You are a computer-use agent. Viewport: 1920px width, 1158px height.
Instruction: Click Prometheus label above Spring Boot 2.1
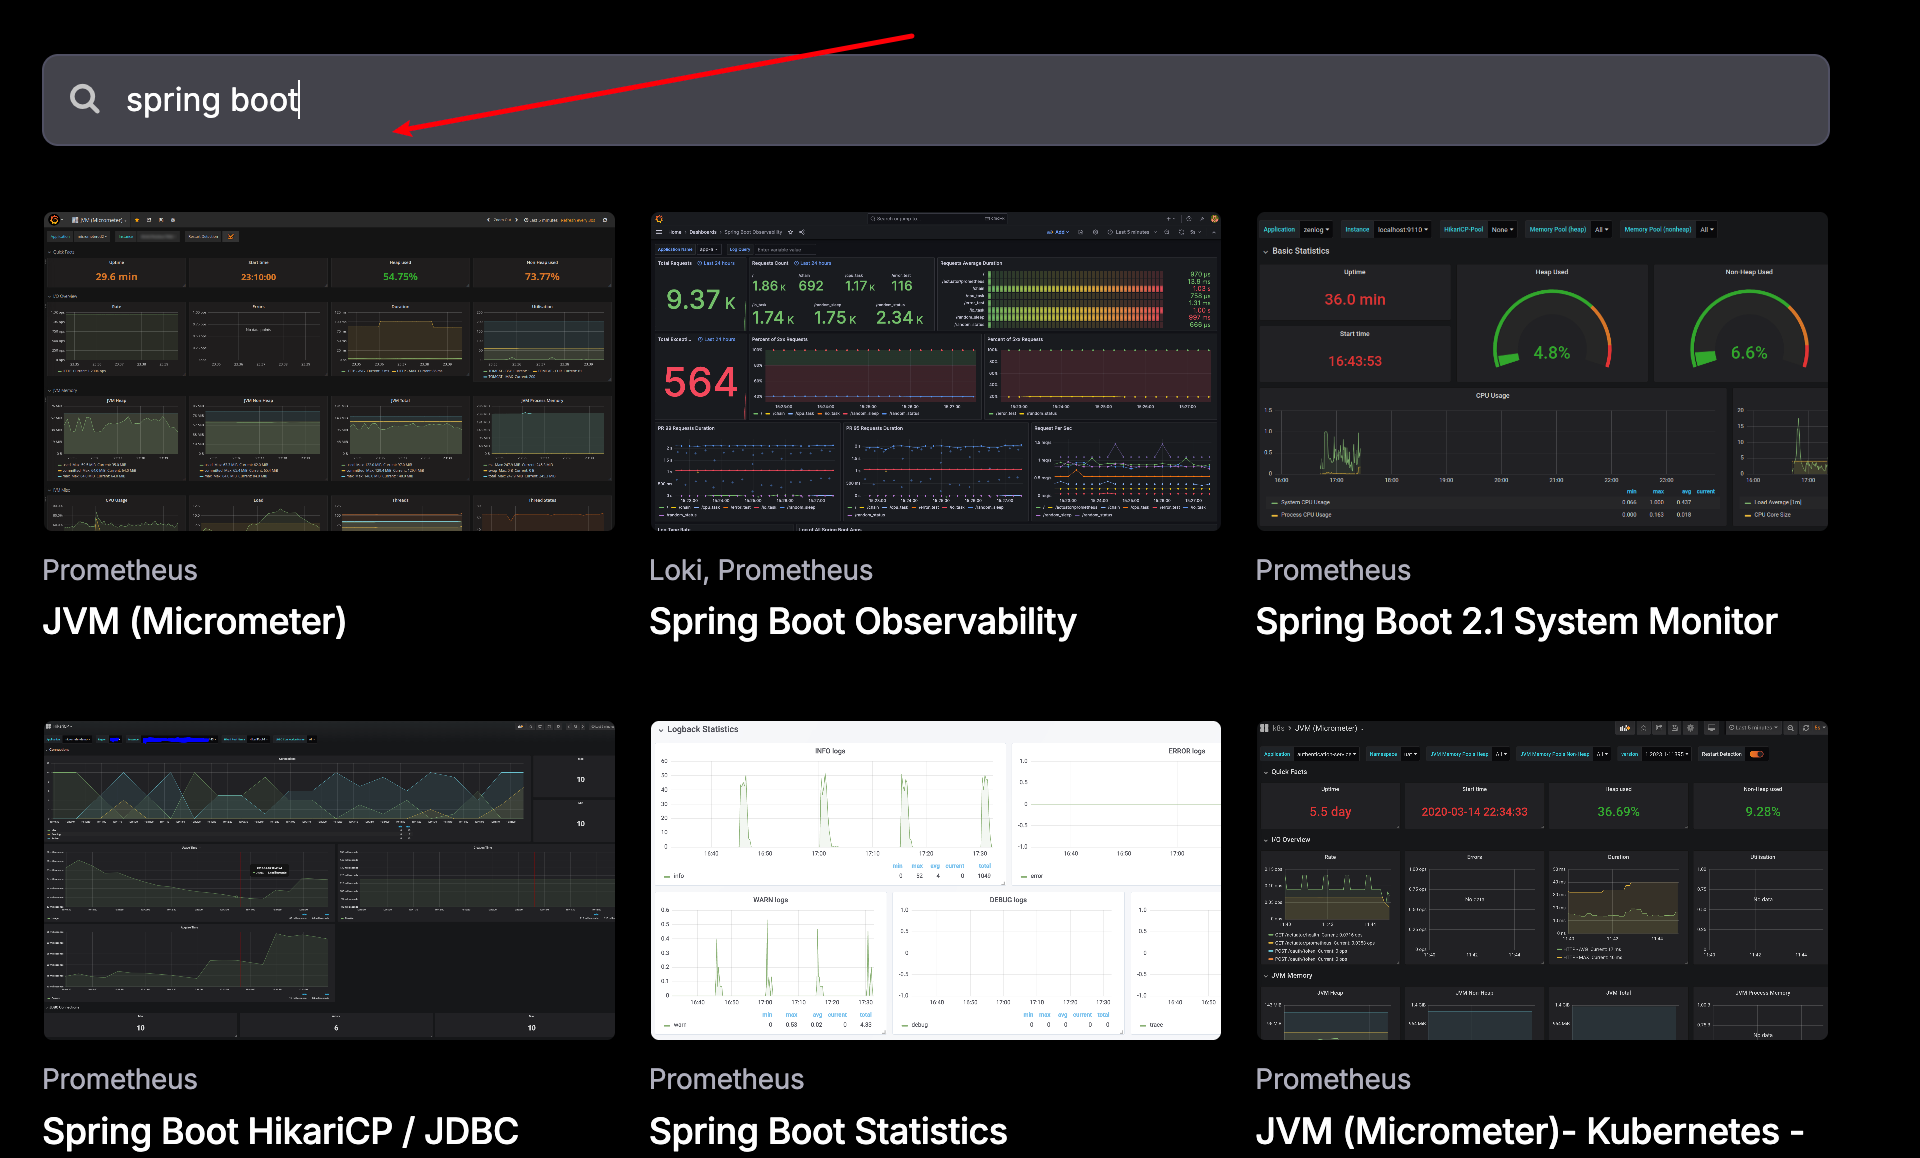pyautogui.click(x=1333, y=570)
